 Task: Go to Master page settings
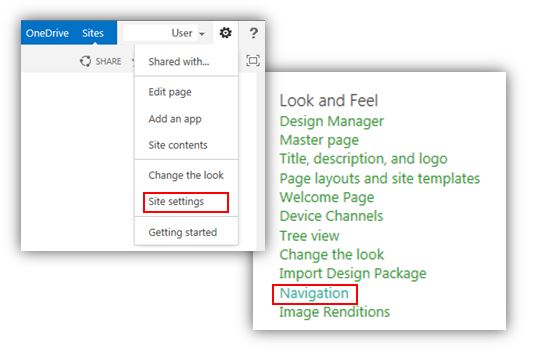coord(319,140)
